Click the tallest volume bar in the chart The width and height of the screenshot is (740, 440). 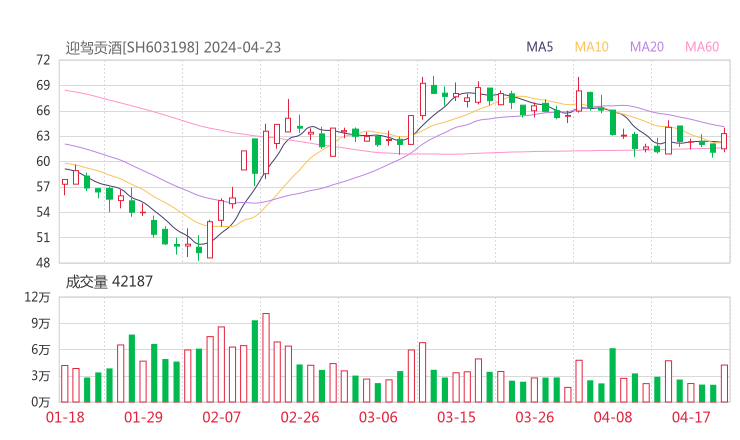click(x=266, y=358)
